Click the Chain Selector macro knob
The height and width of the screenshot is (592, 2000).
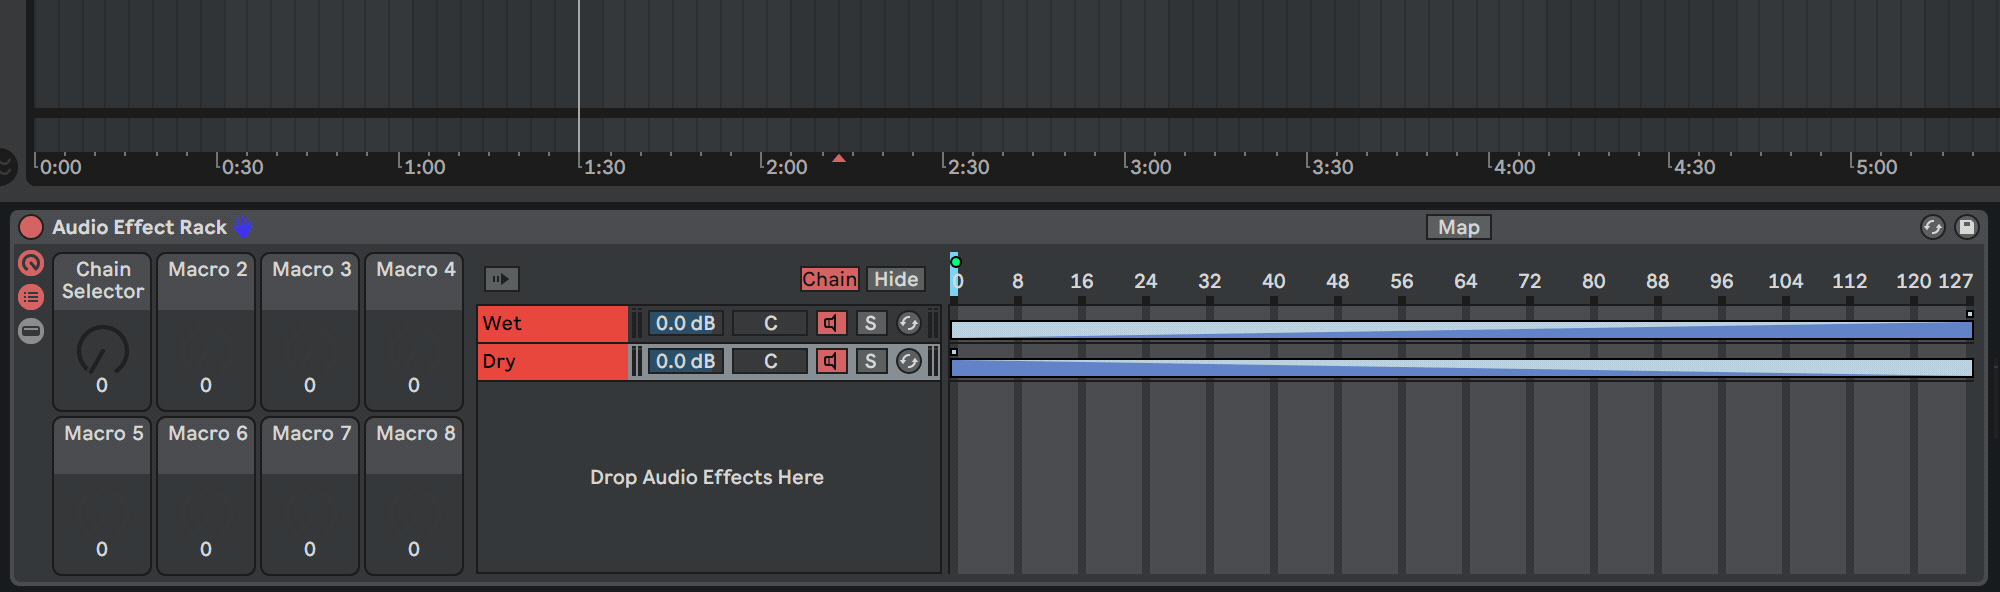click(x=102, y=350)
